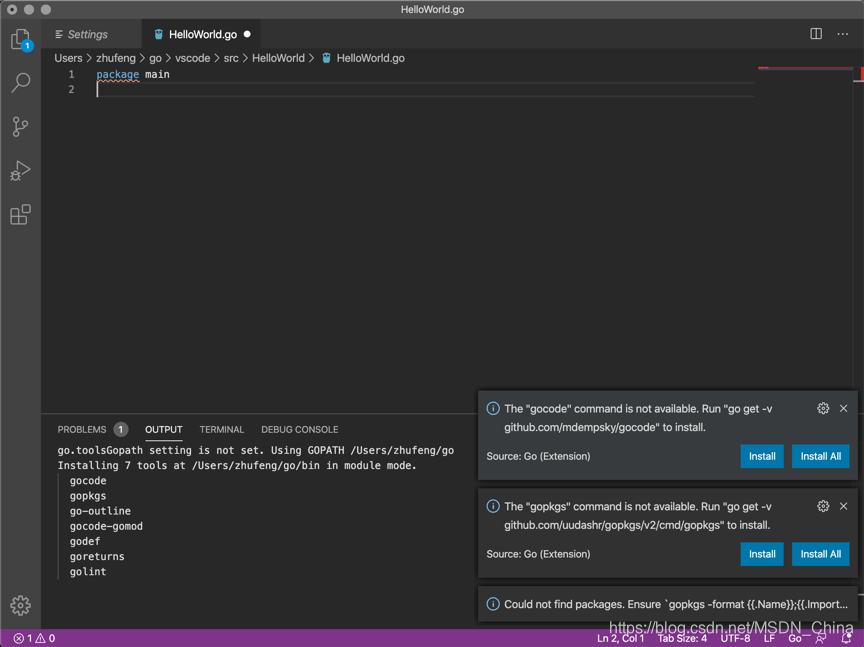
Task: Open the Explorer view in activity bar
Action: tap(21, 39)
